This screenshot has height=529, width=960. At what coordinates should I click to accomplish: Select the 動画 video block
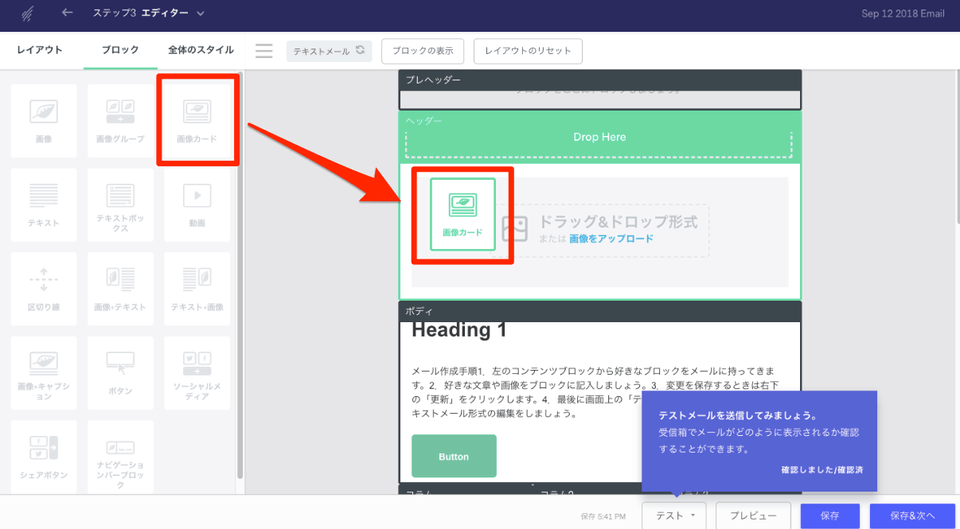pos(197,204)
